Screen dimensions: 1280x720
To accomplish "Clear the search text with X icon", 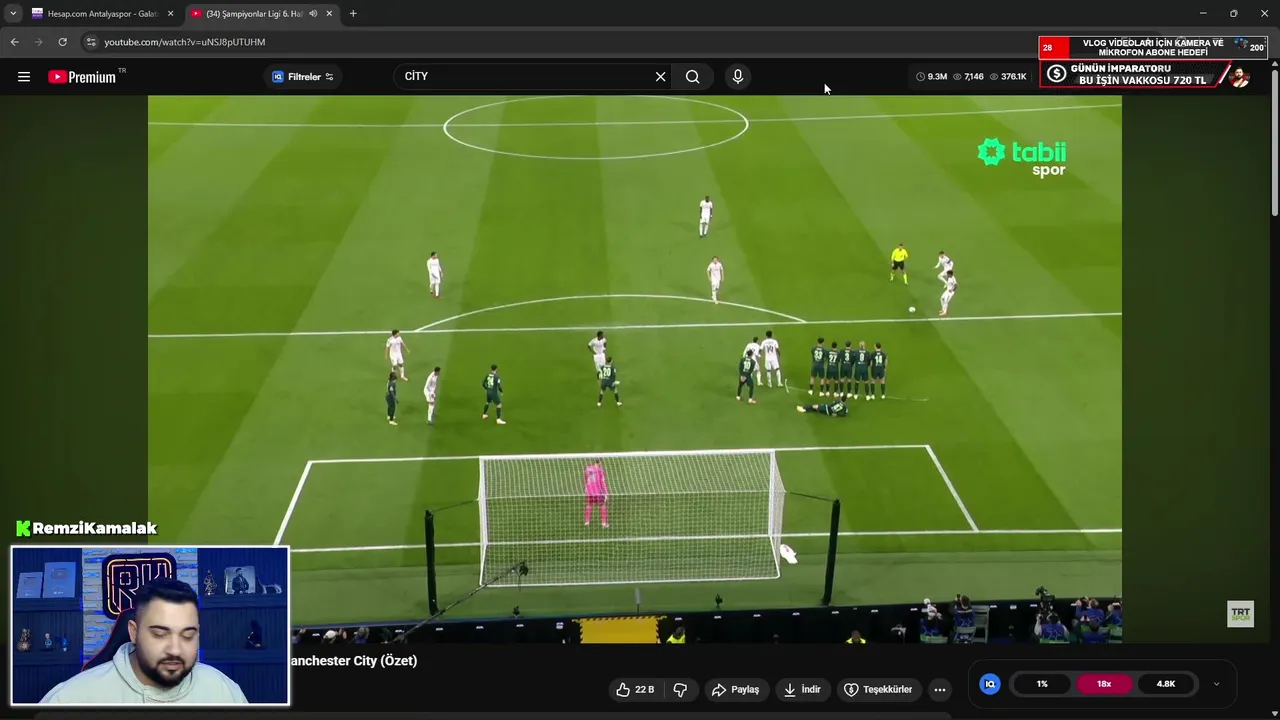I will tap(660, 77).
